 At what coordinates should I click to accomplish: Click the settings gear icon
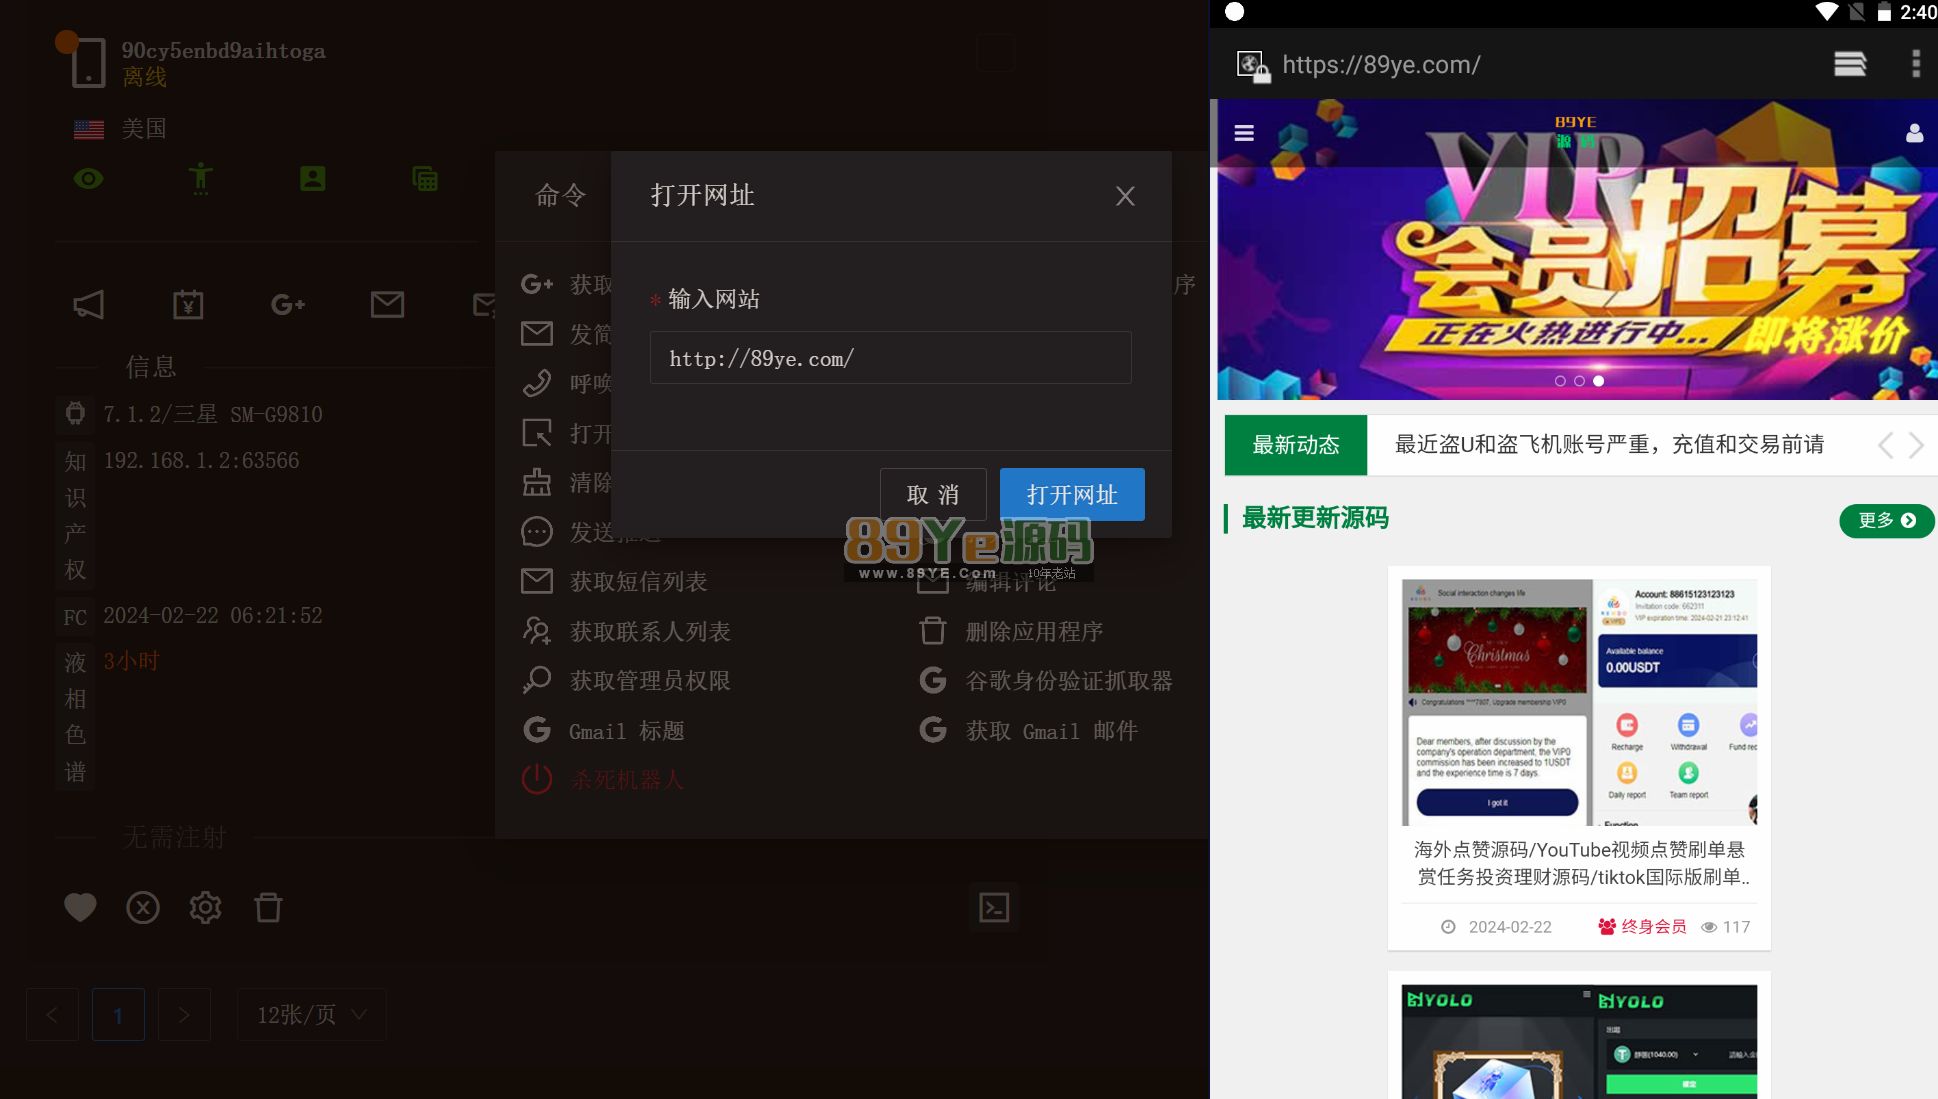206,907
